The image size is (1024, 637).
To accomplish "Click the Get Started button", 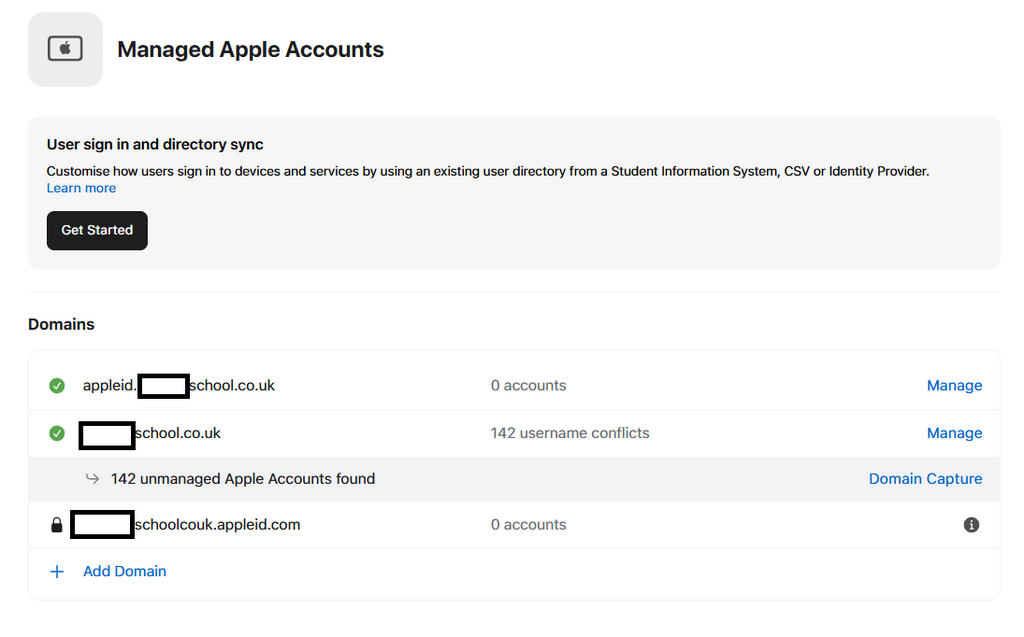I will 97,231.
